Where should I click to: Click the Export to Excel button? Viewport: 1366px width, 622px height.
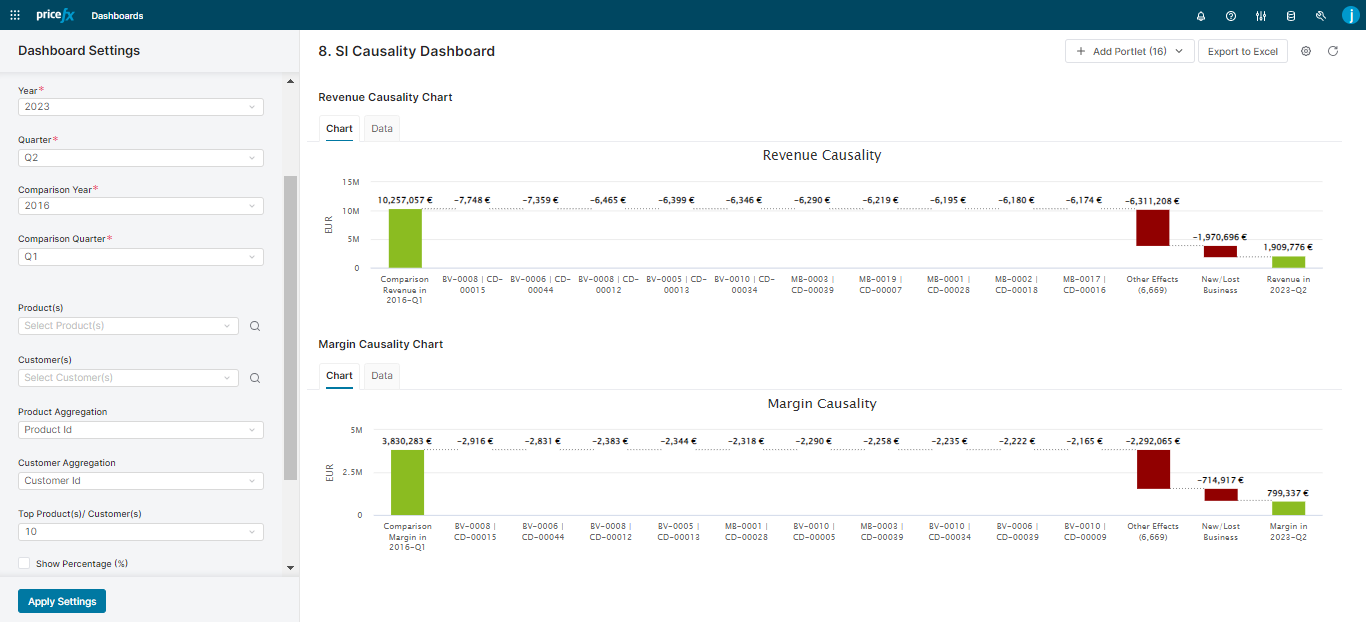pos(1242,51)
